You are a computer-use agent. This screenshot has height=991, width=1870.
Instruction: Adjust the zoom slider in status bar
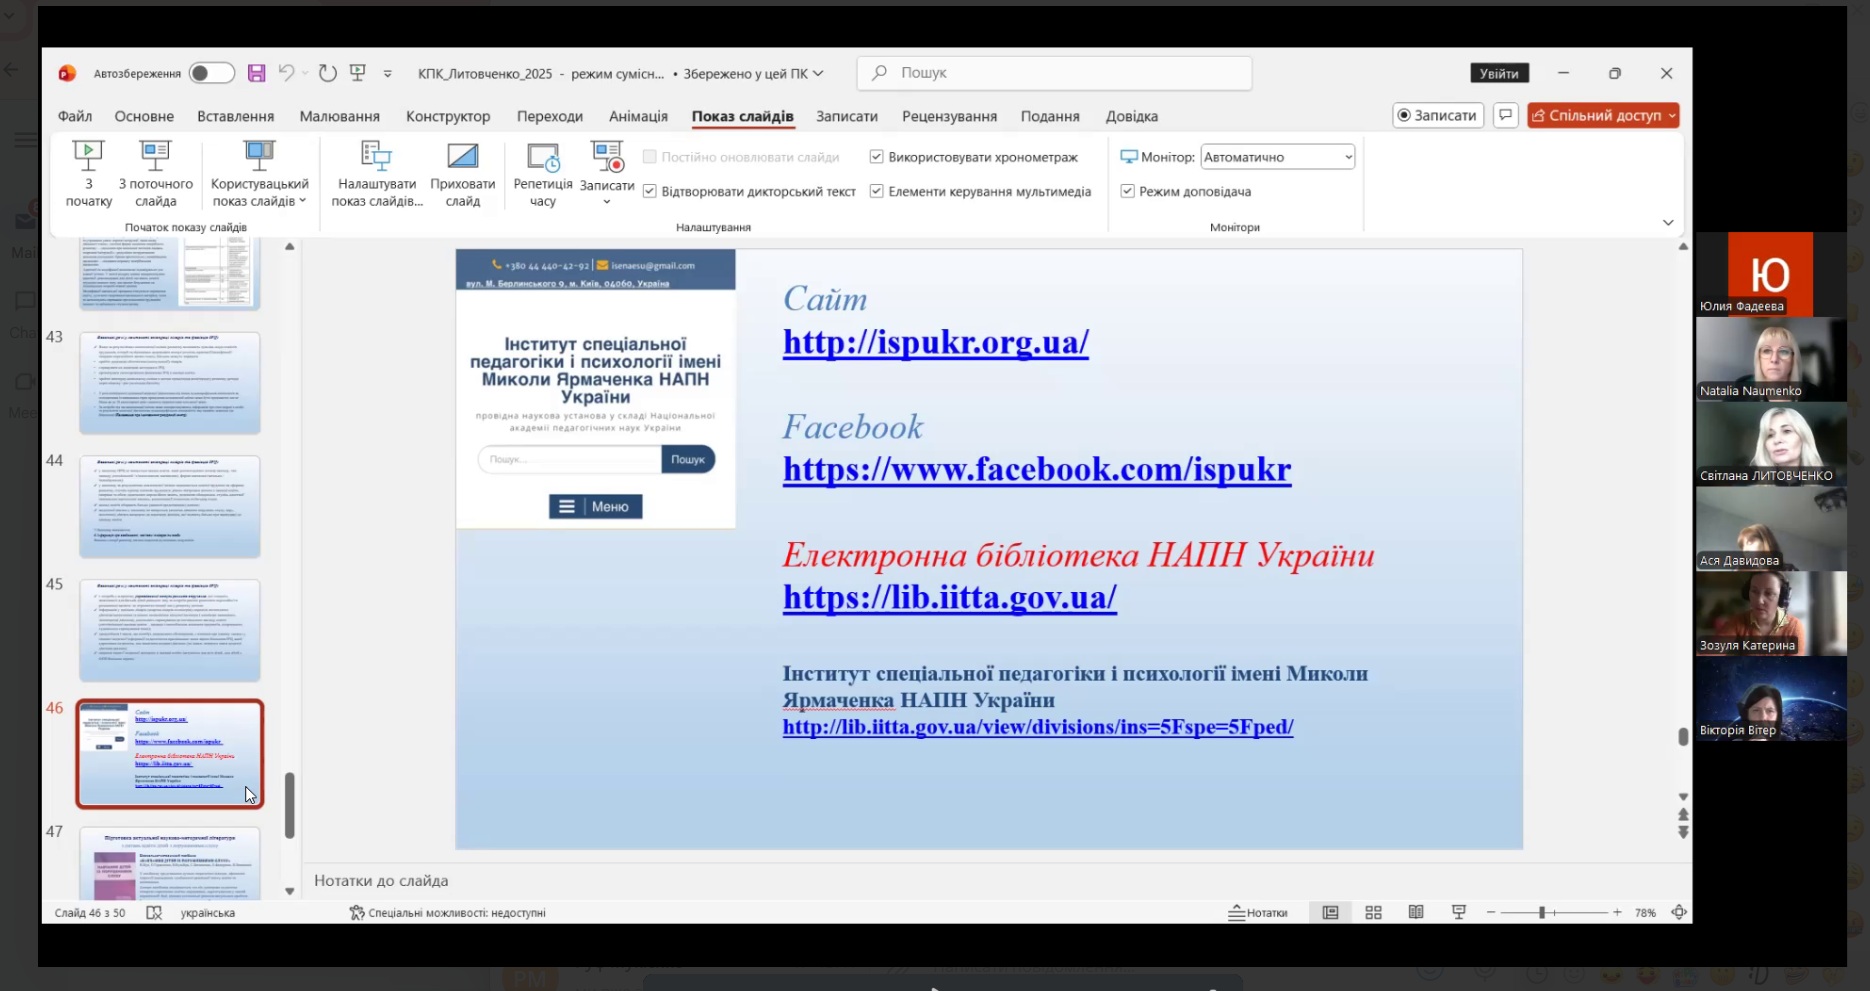1542,912
